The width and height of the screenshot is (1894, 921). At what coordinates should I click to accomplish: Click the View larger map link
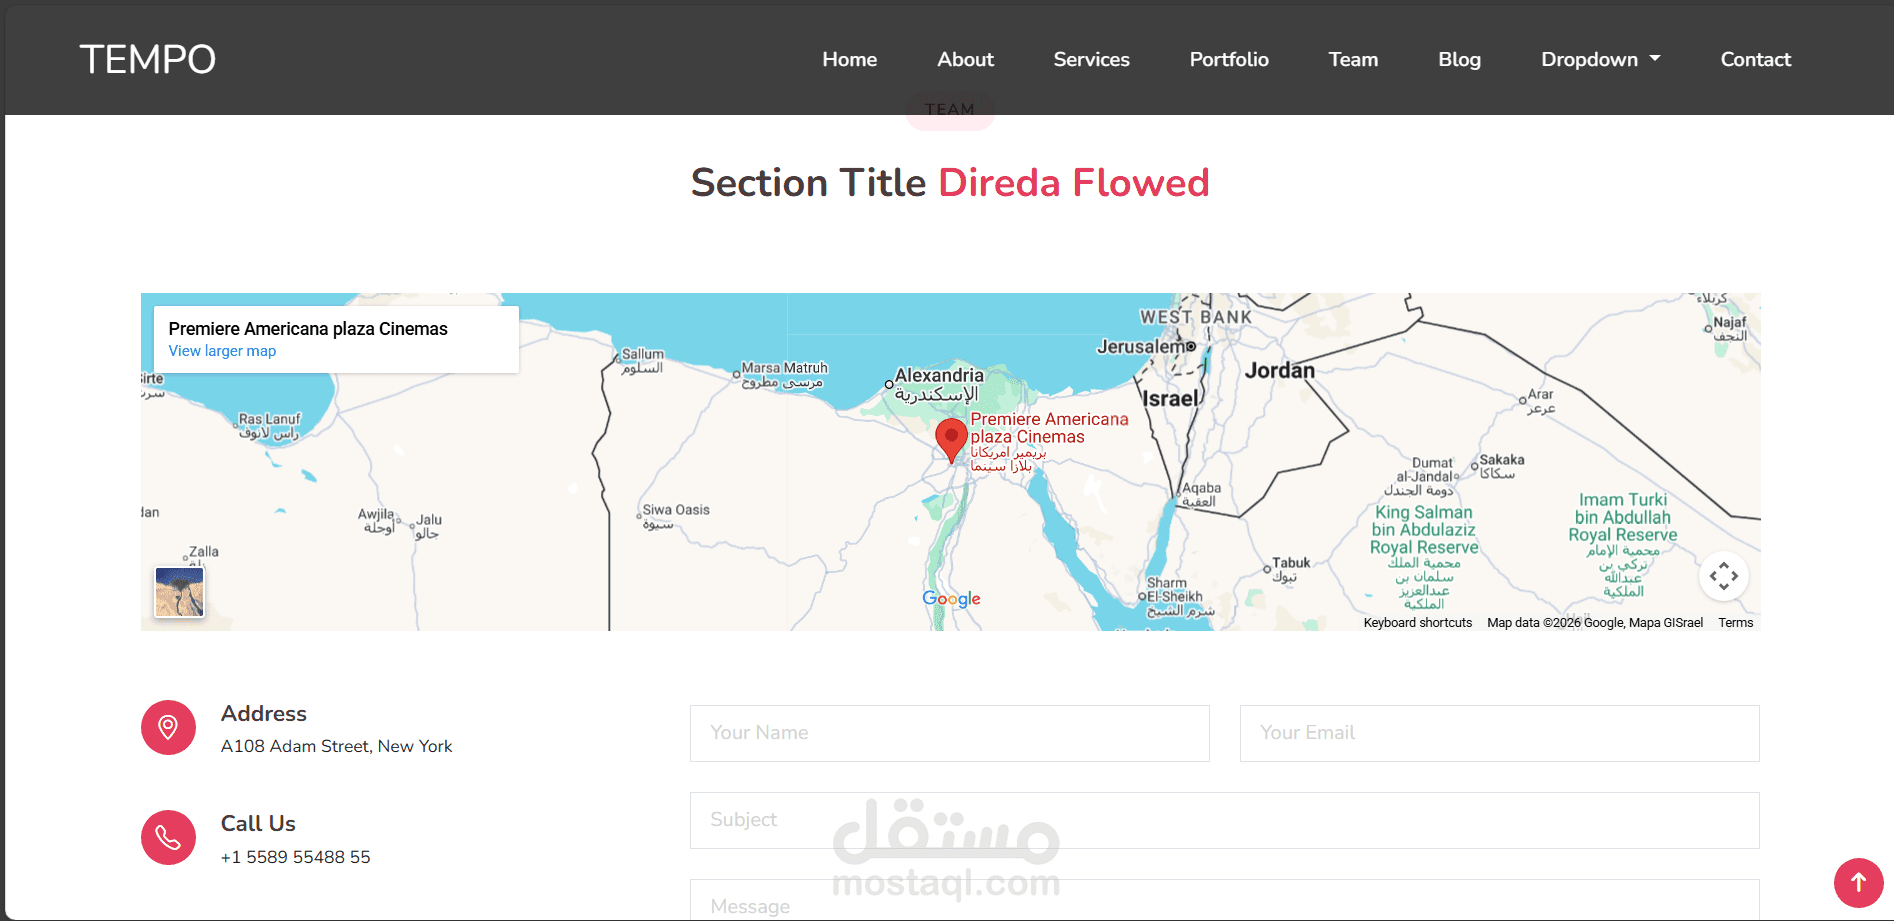point(222,351)
